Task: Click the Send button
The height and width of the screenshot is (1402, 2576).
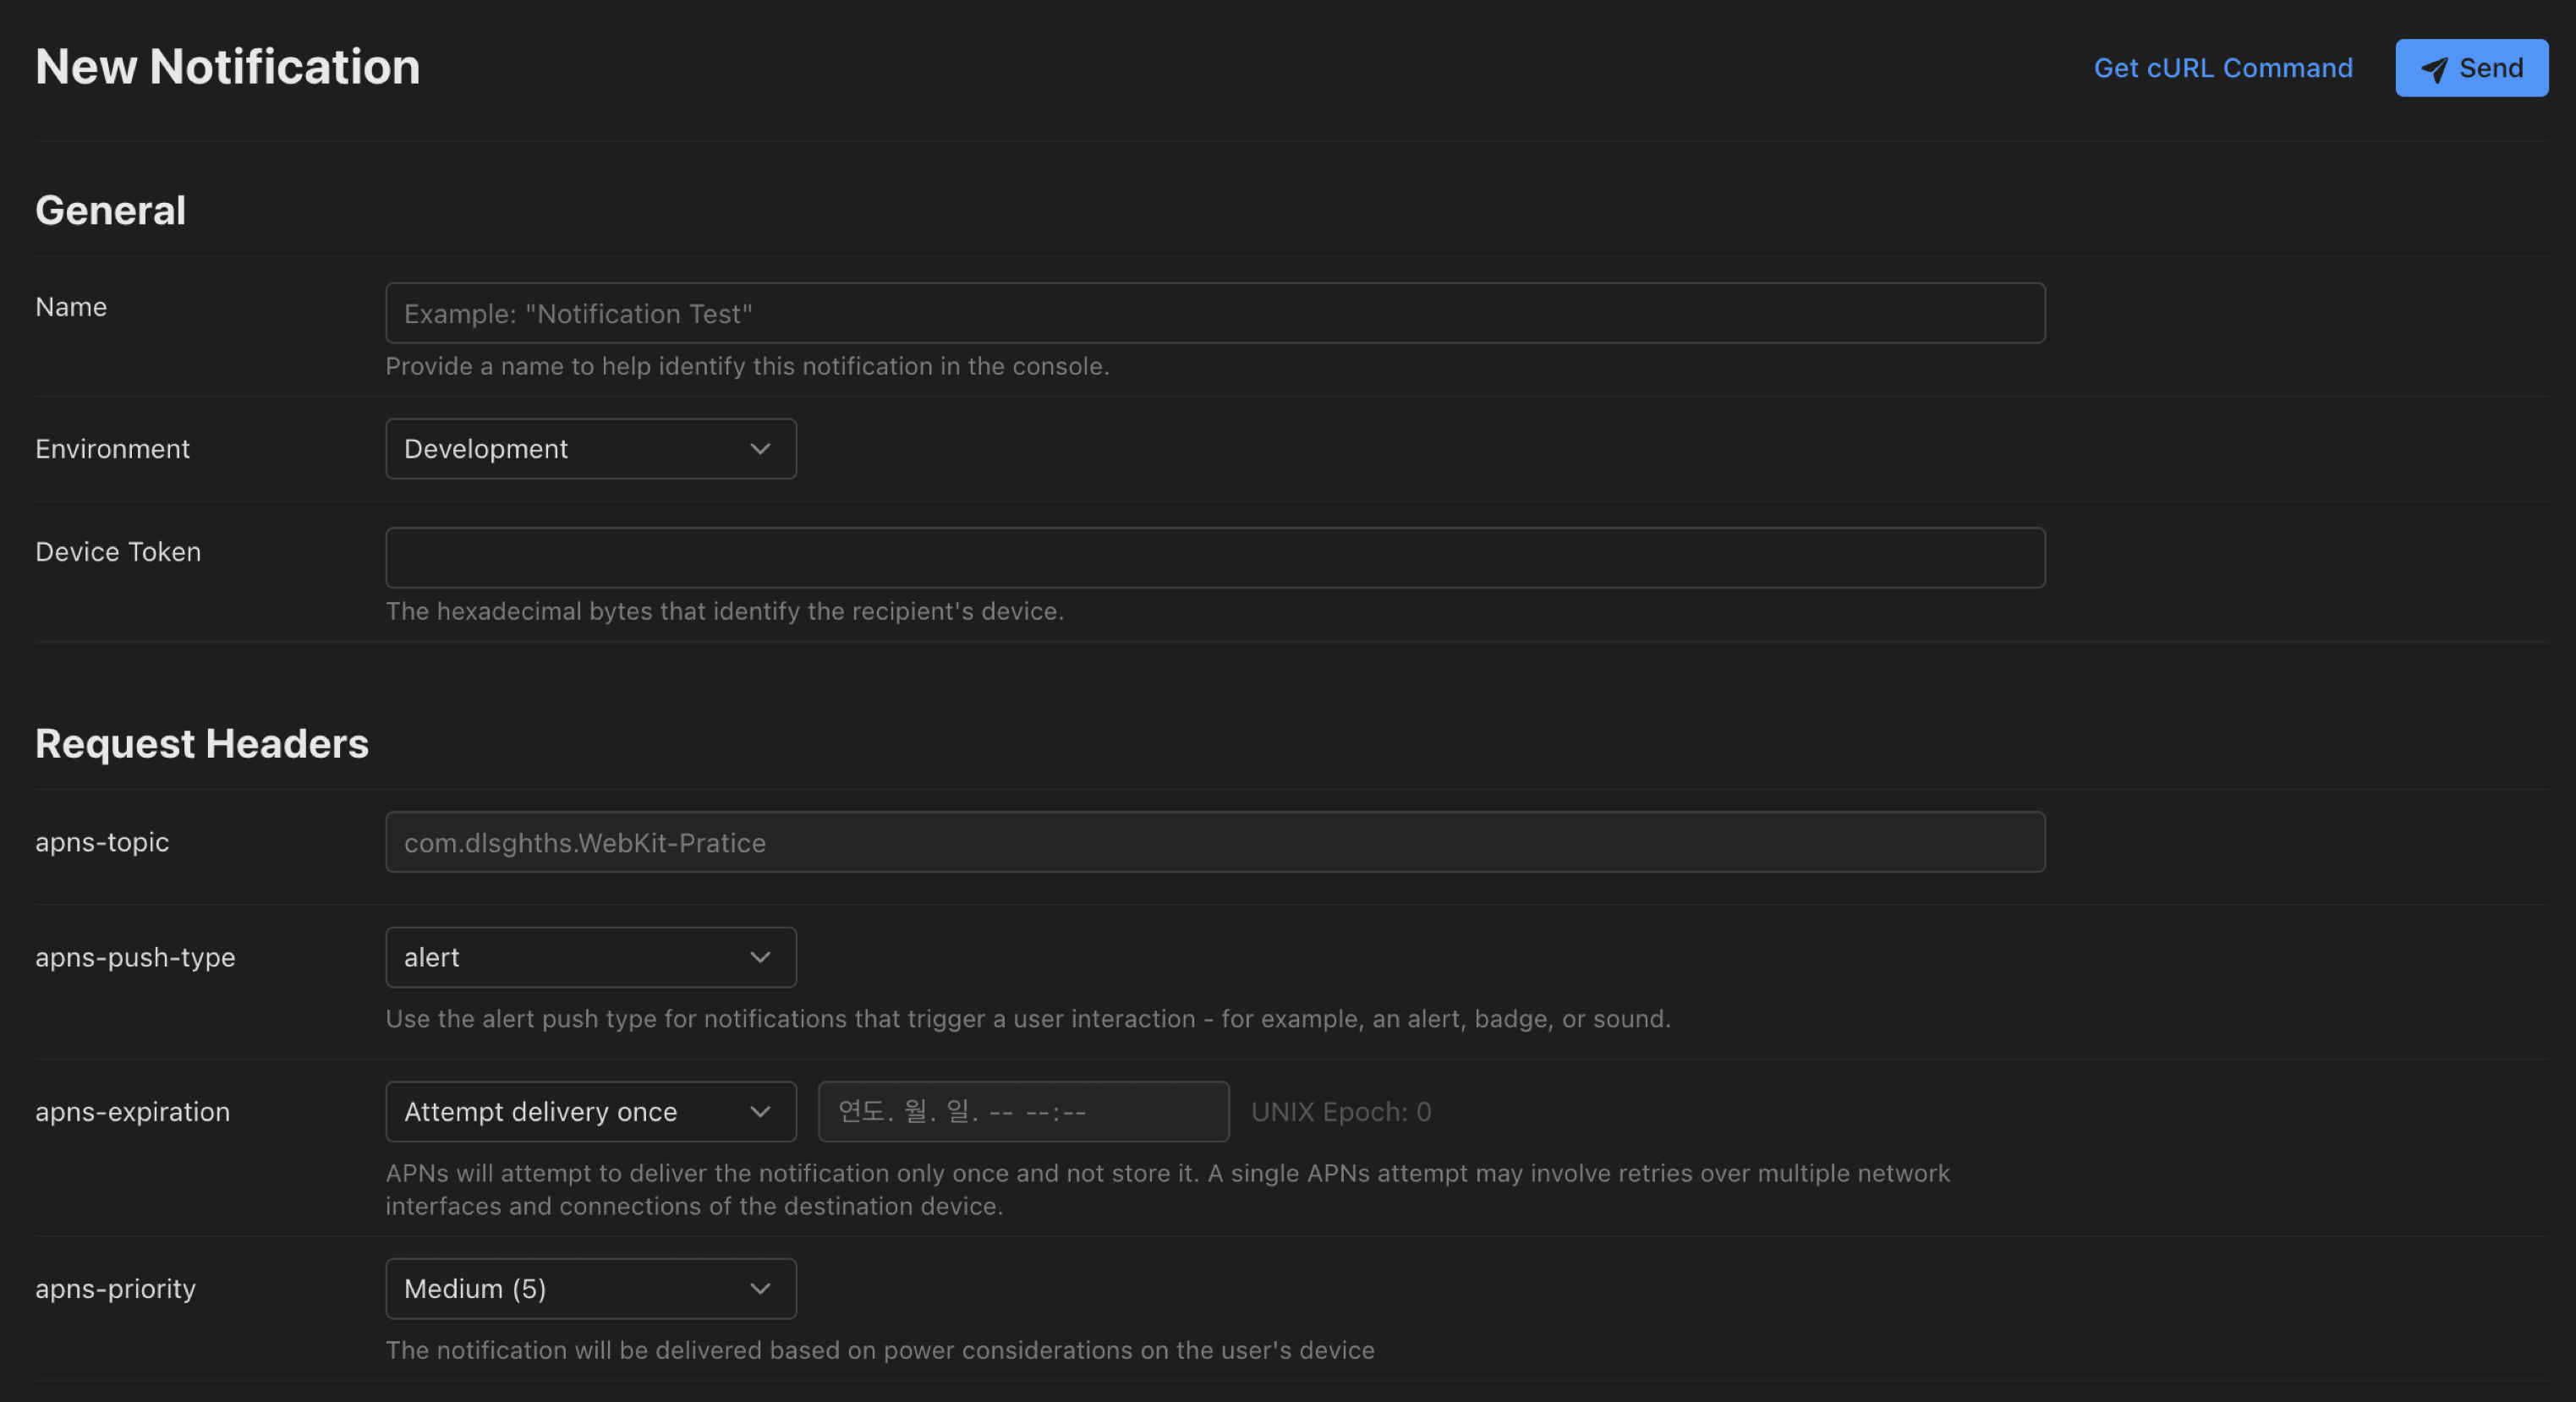Action: coord(2471,68)
